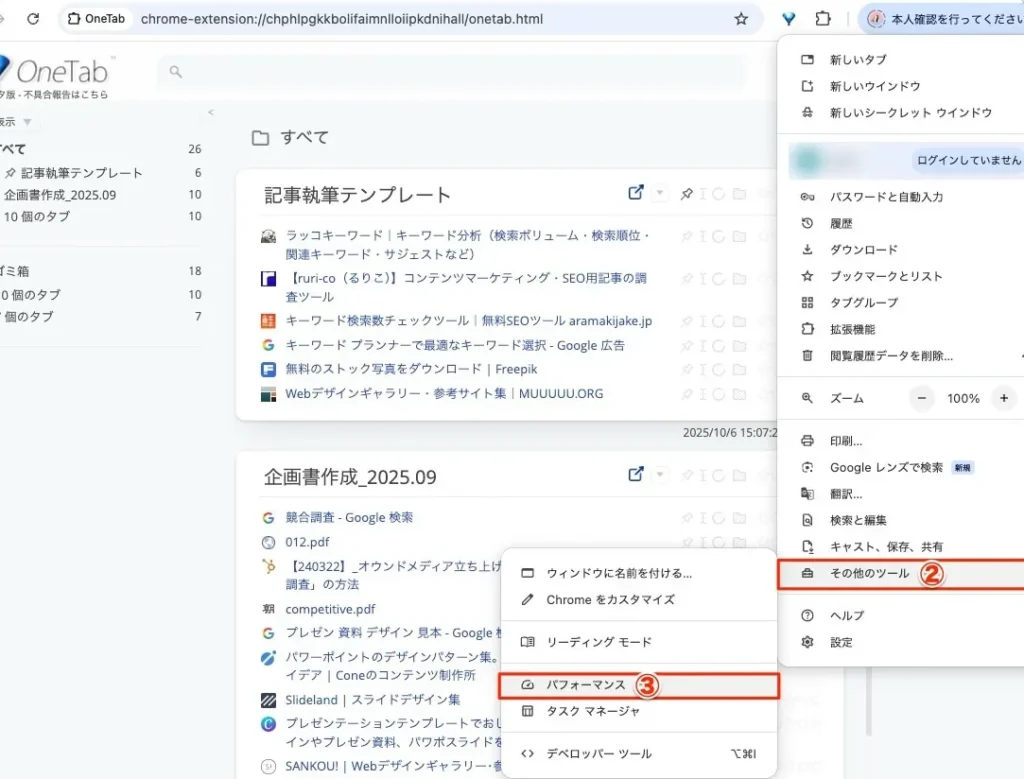
Task: Open the 表示 dropdown in sidebar
Action: [x=16, y=121]
